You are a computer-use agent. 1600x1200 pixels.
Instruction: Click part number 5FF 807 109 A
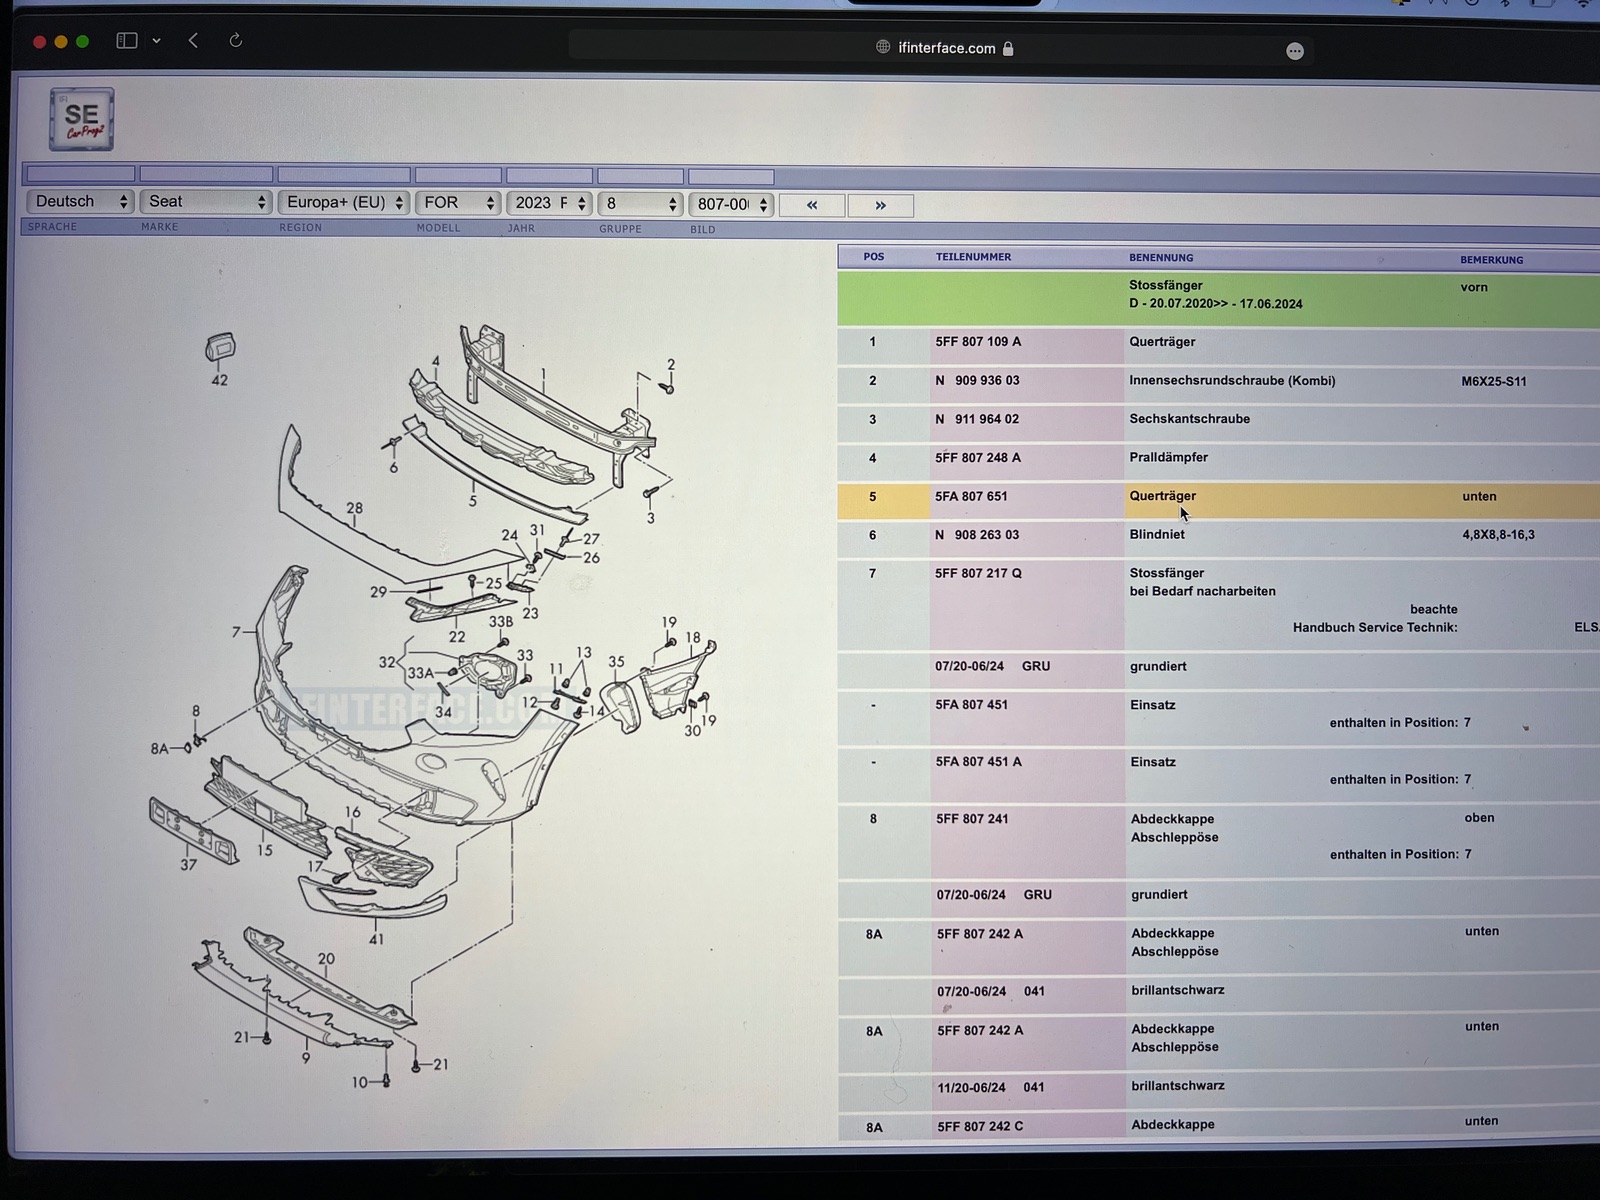tap(978, 342)
